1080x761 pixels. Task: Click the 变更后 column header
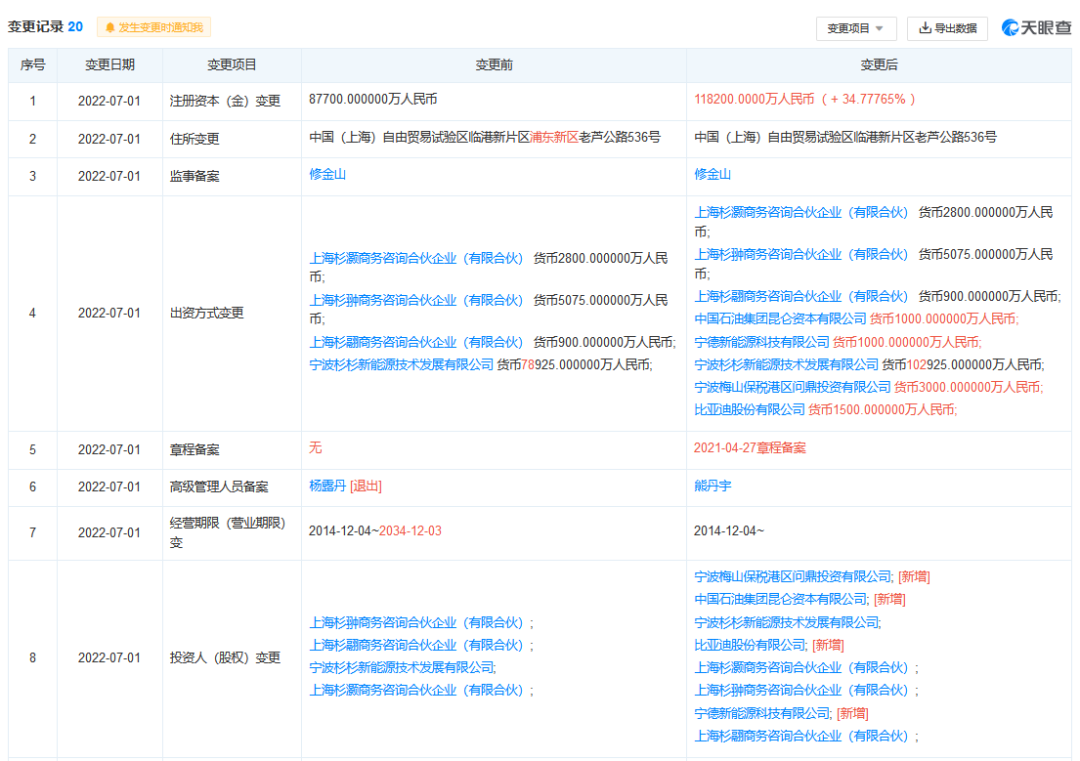tap(879, 65)
